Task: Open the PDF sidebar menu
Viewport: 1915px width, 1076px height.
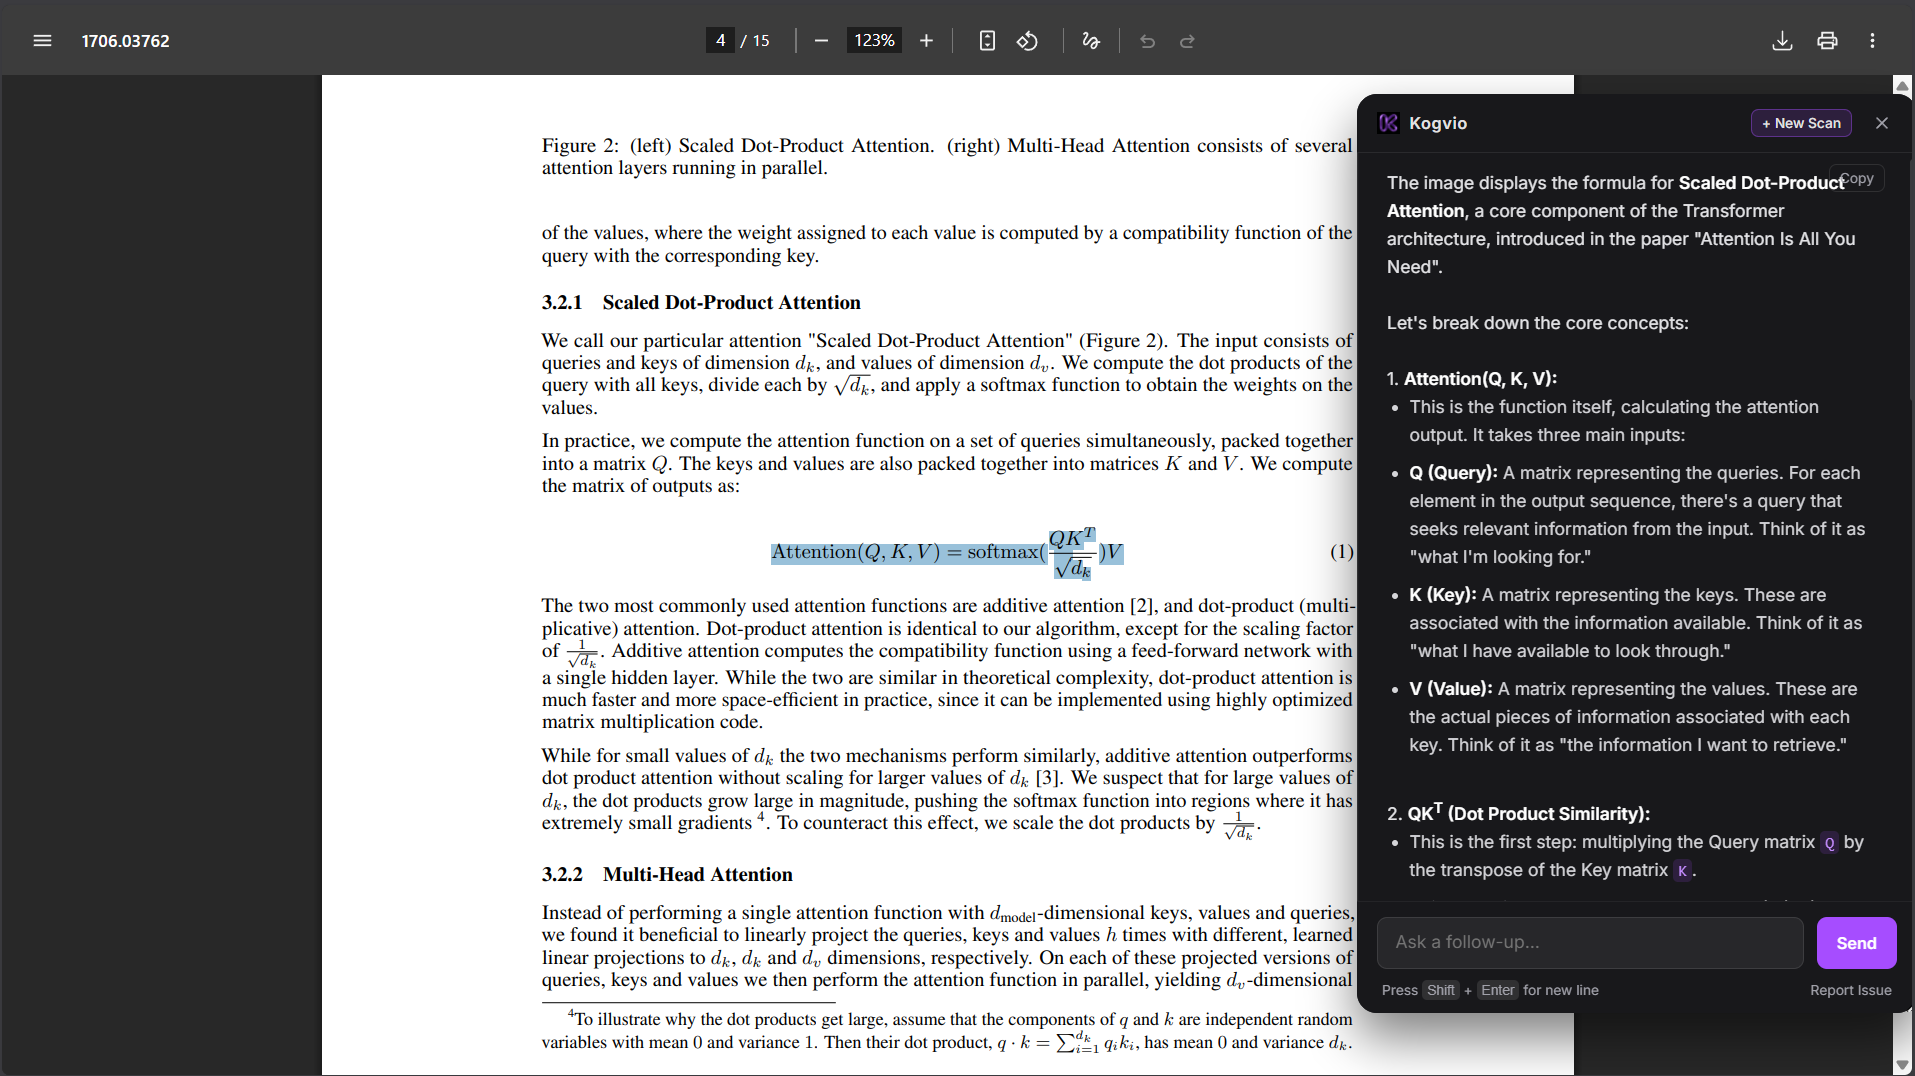Action: point(42,41)
